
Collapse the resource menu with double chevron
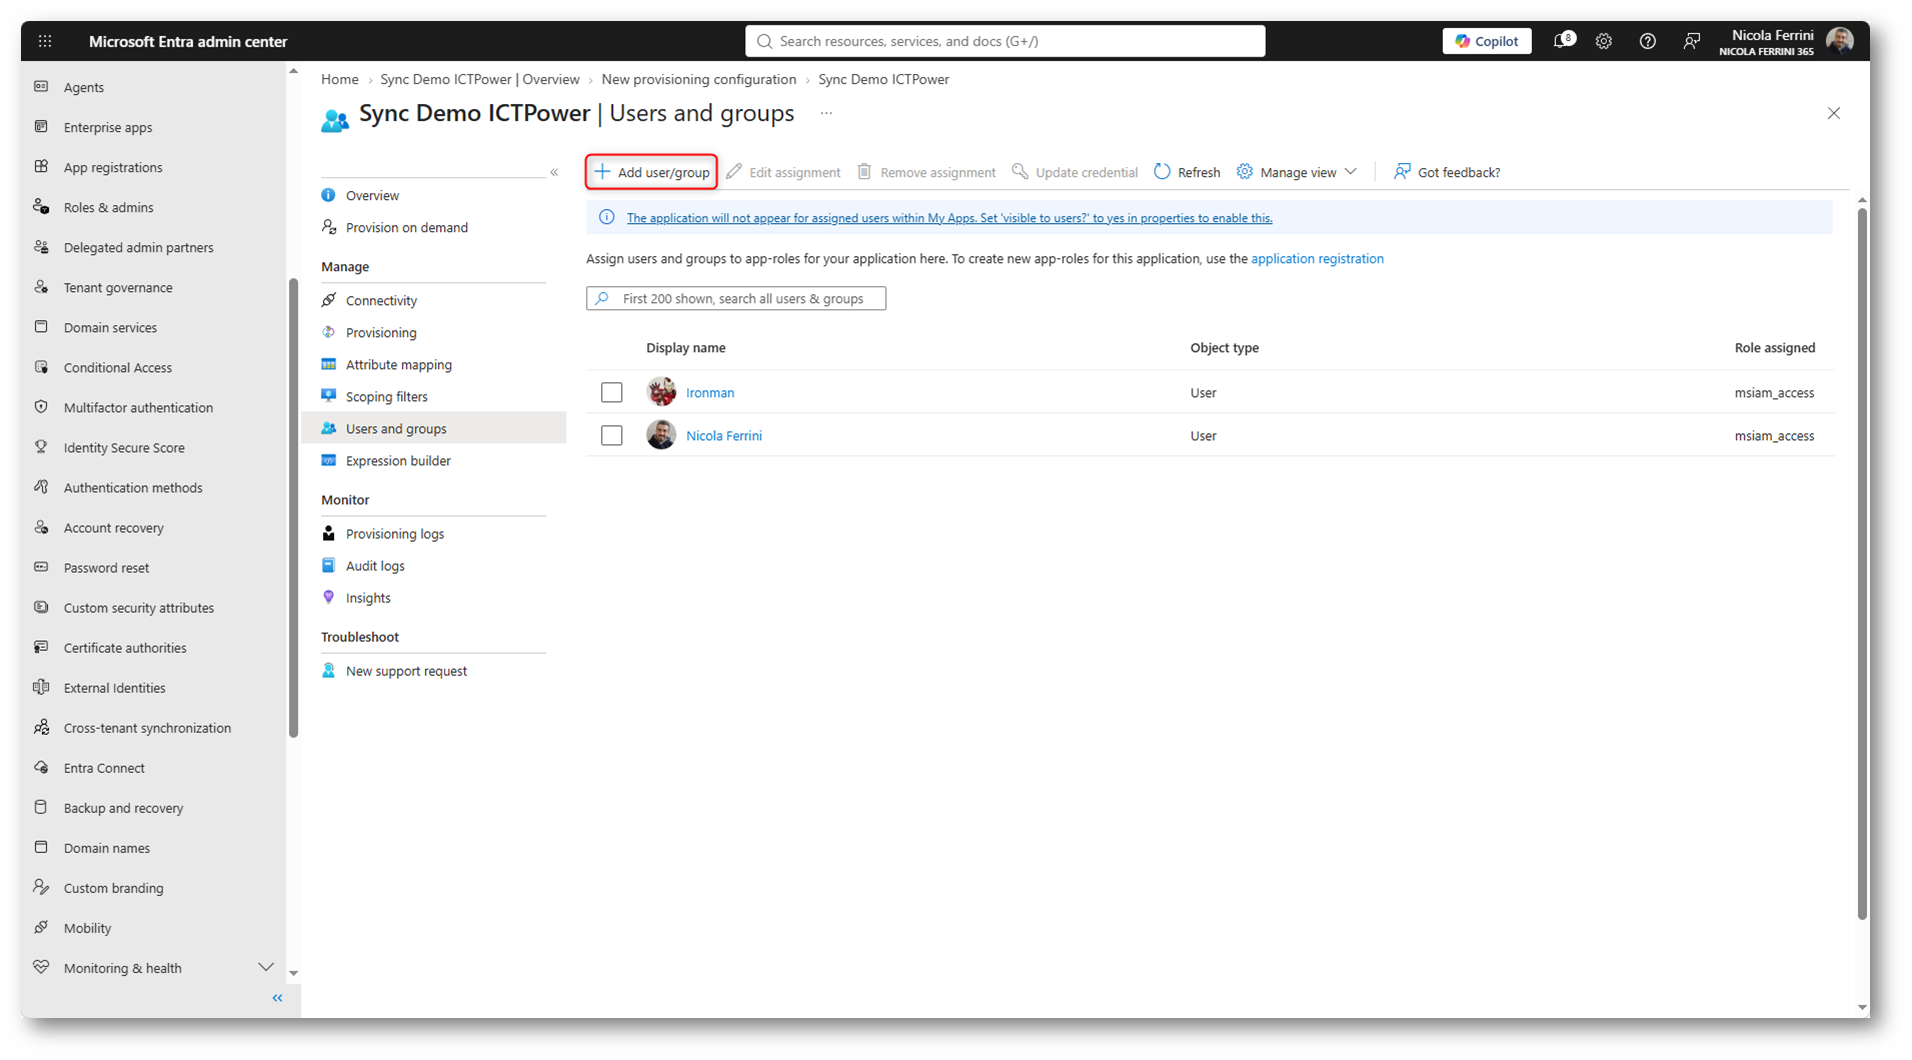point(554,172)
